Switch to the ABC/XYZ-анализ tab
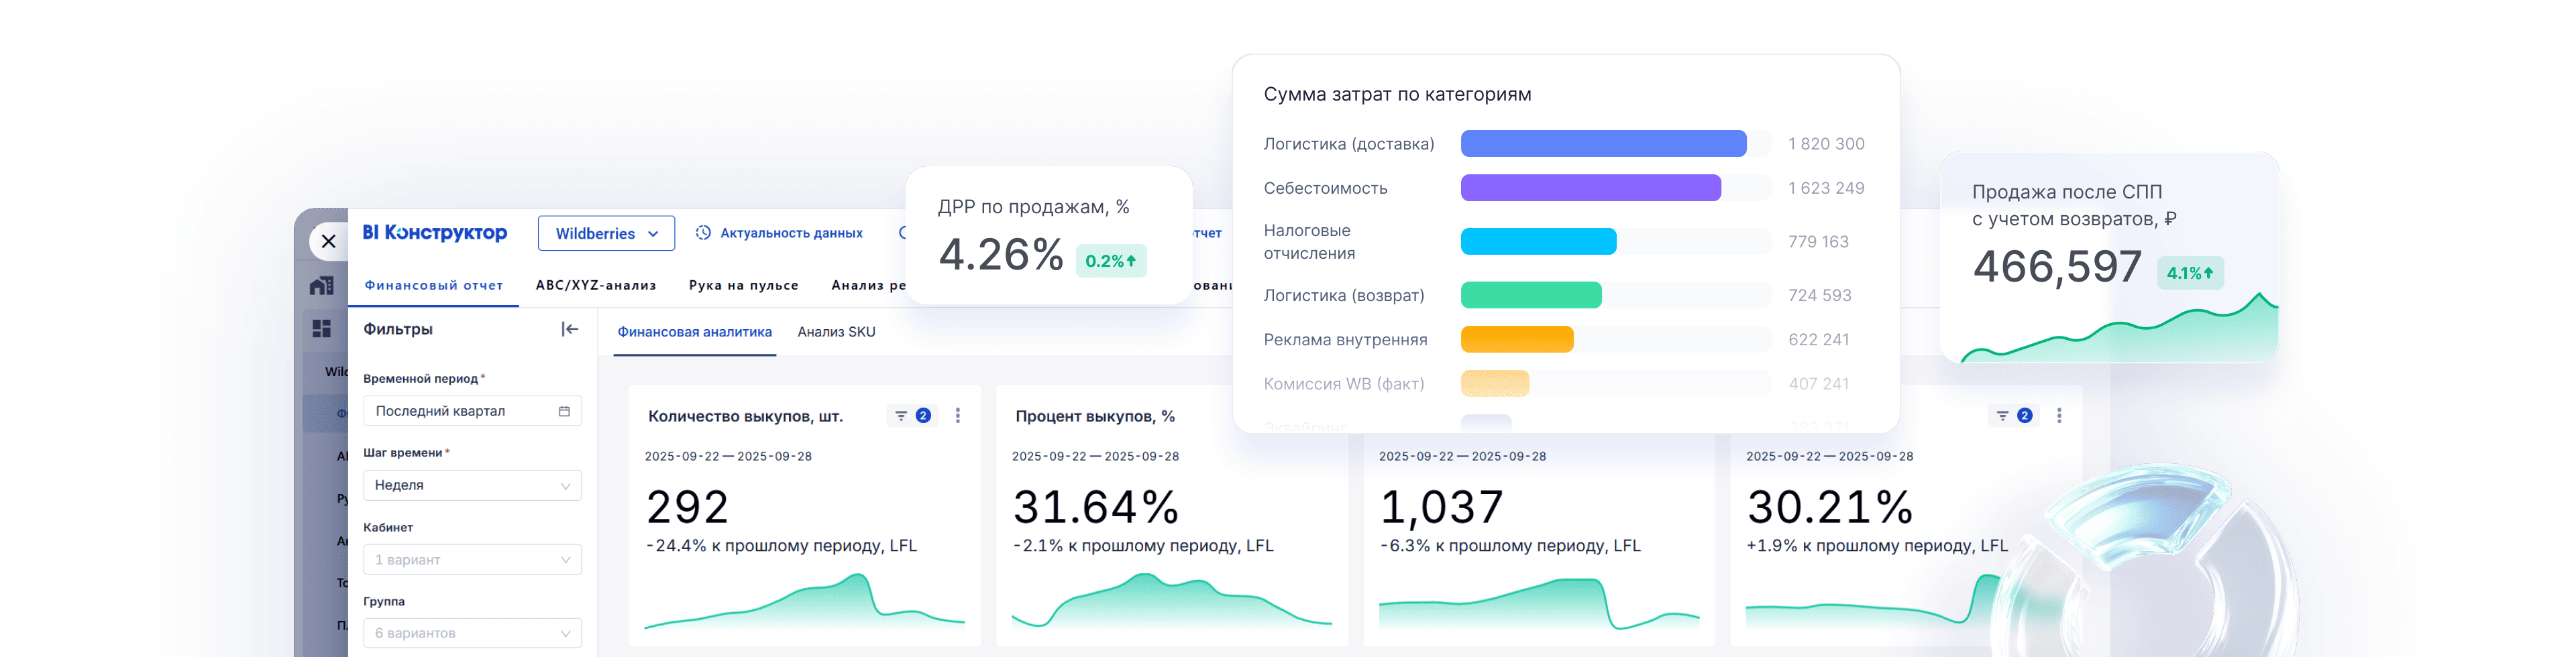This screenshot has height=657, width=2576. (596, 285)
